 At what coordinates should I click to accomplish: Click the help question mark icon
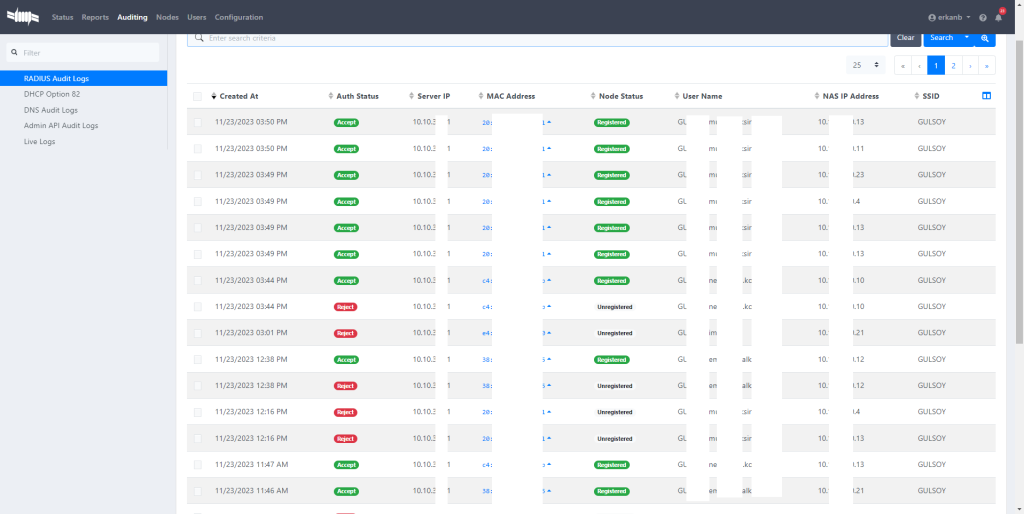point(983,18)
